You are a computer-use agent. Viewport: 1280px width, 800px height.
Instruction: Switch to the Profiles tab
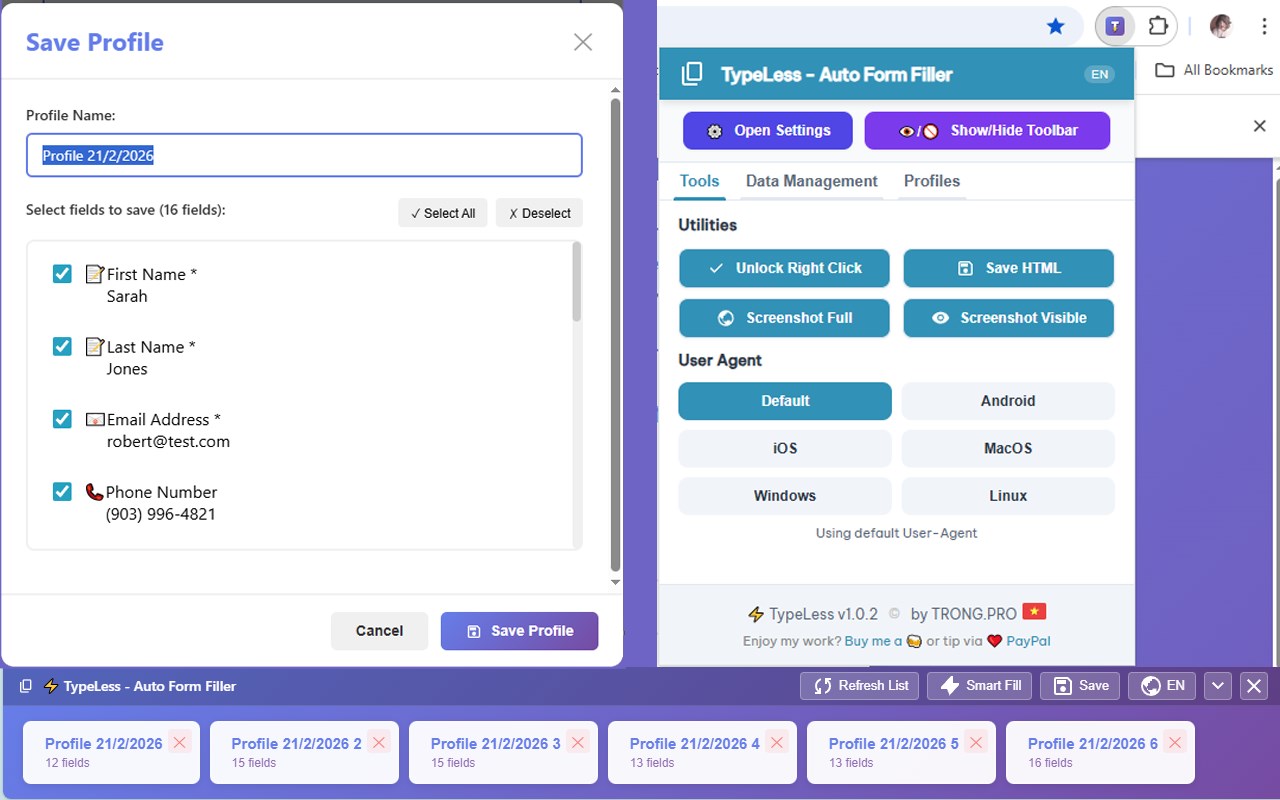(x=932, y=181)
